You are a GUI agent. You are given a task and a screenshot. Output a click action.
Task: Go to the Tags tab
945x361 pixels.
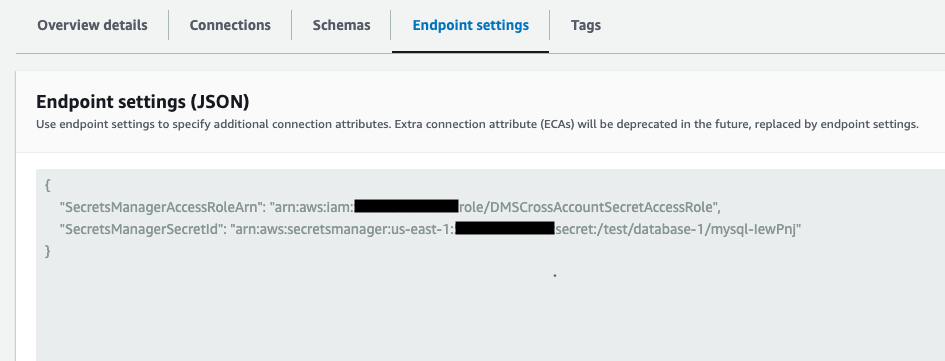tap(586, 25)
